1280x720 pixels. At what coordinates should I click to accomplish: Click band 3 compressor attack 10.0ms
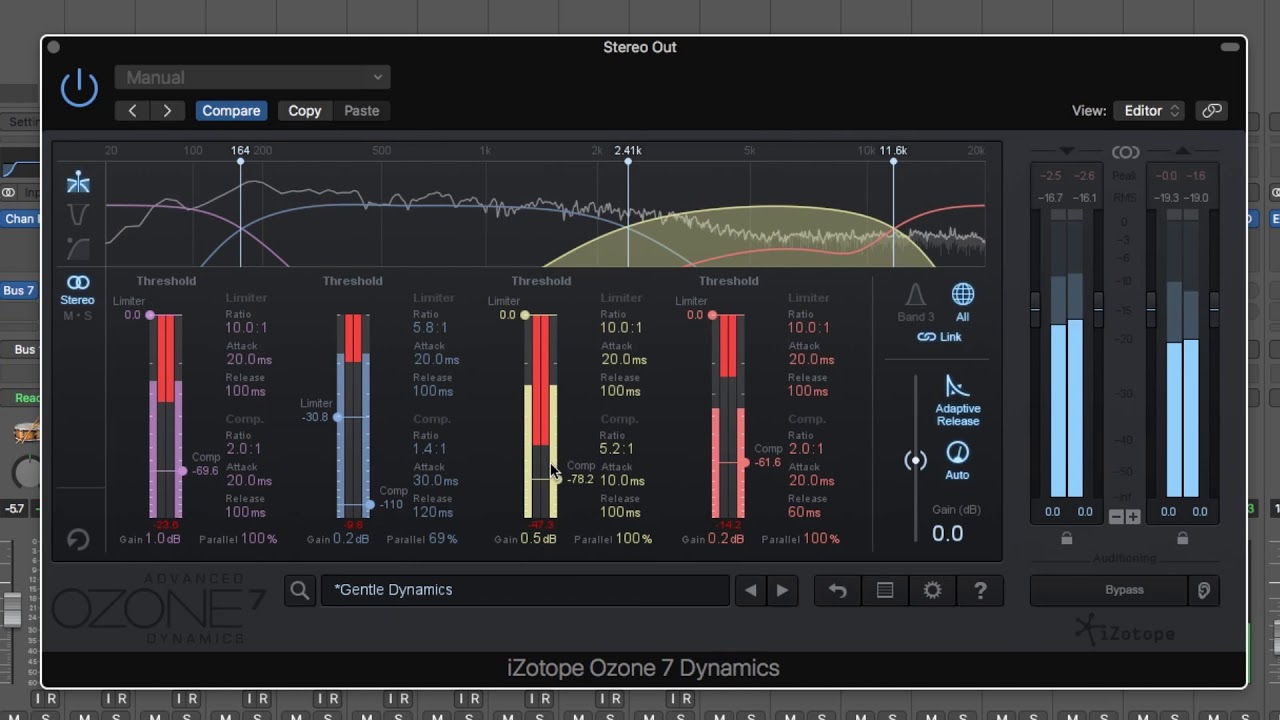[x=623, y=481]
